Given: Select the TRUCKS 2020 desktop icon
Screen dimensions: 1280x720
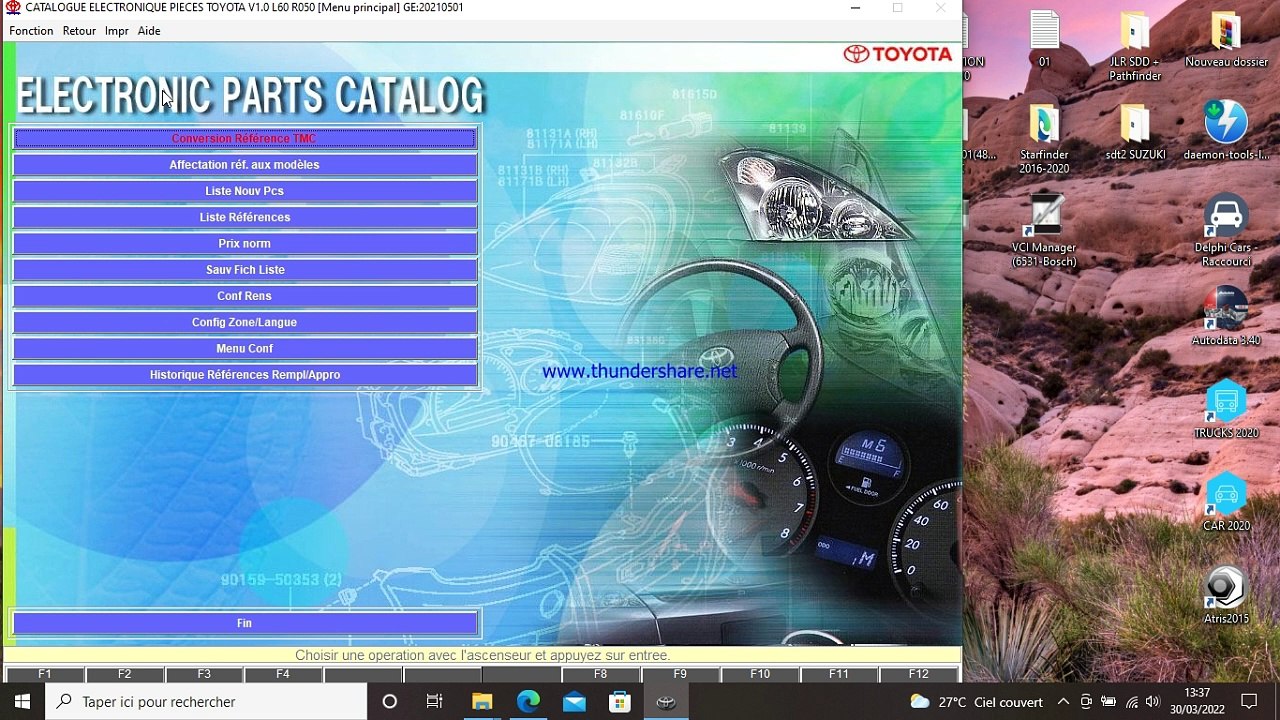Looking at the screenshot, I should pos(1226,410).
